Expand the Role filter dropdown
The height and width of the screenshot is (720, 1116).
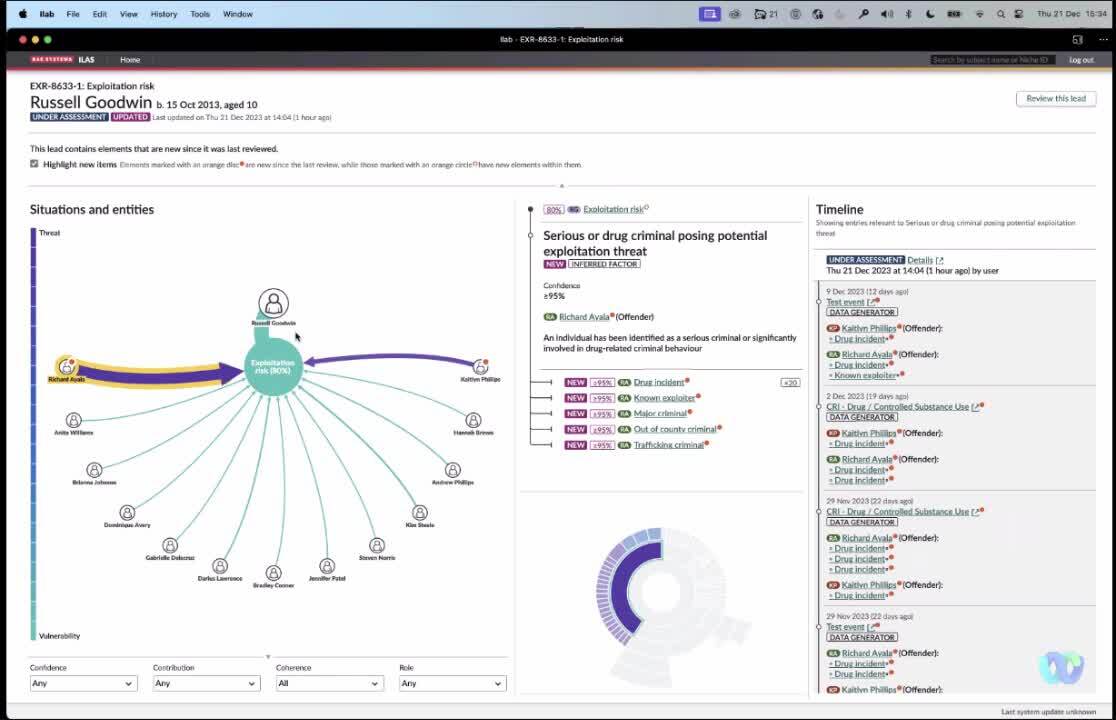pos(451,683)
